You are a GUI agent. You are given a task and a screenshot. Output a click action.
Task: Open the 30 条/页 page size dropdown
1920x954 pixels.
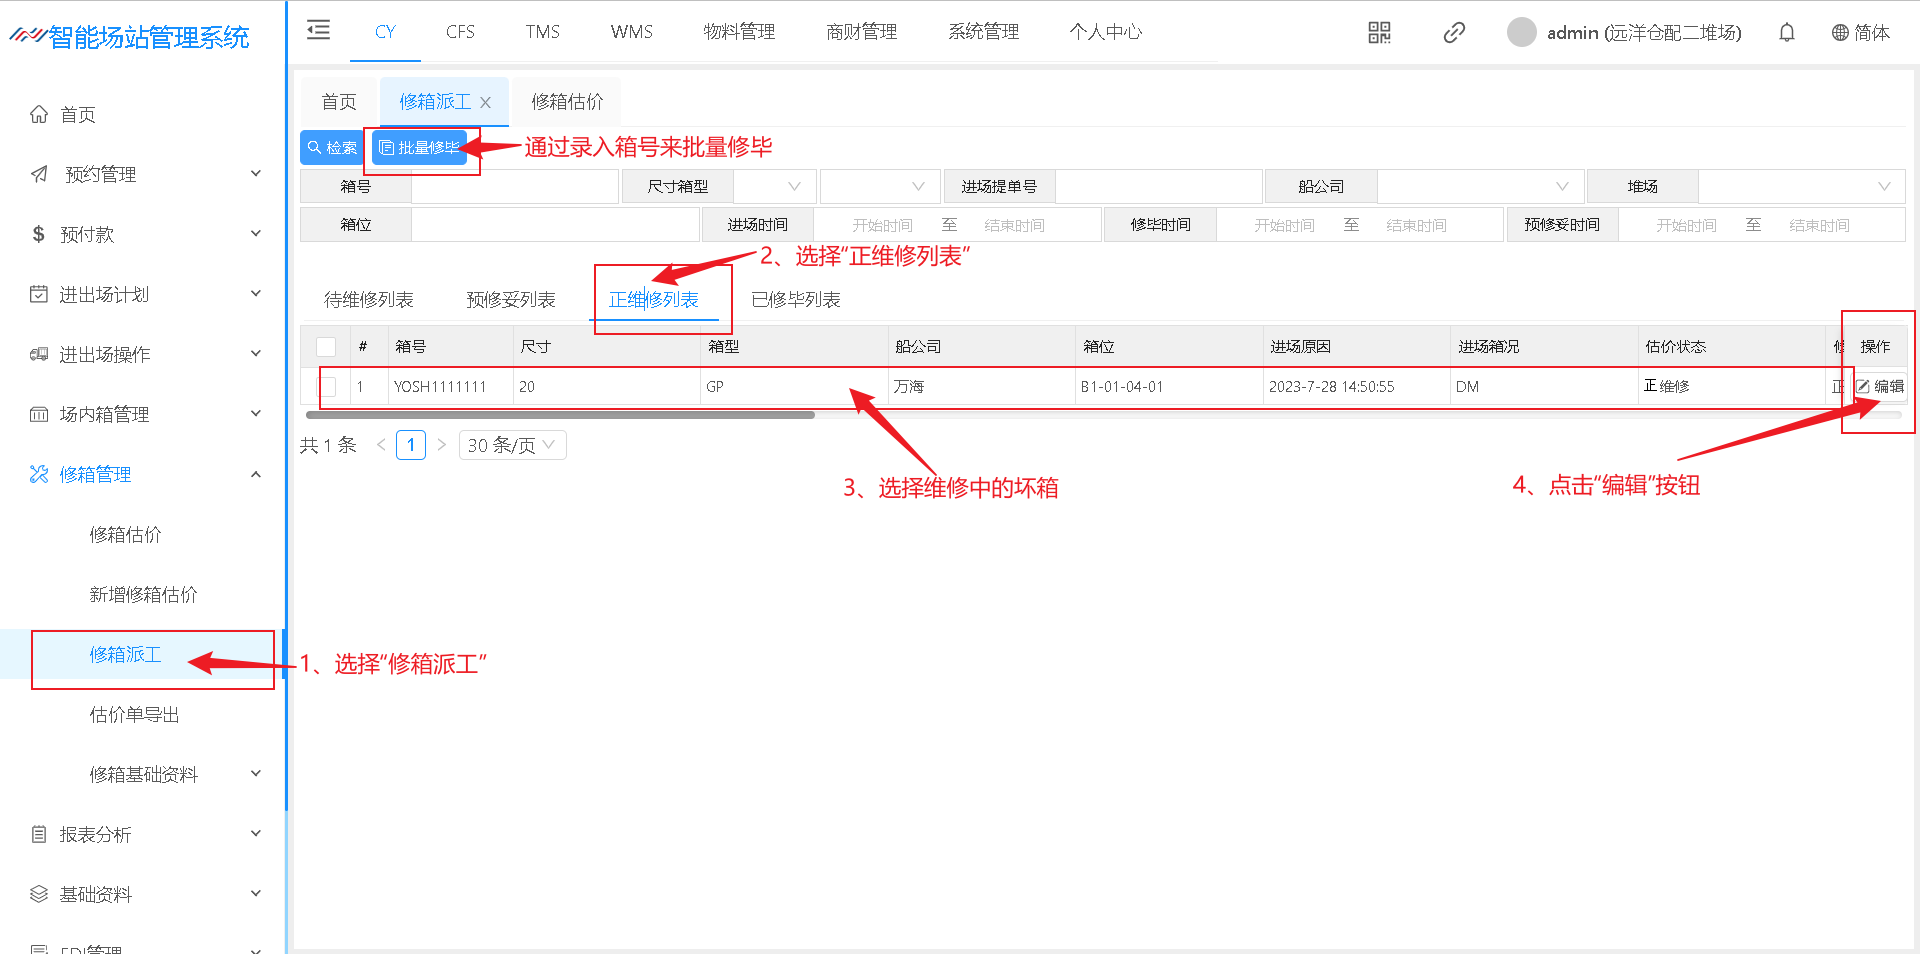point(512,445)
